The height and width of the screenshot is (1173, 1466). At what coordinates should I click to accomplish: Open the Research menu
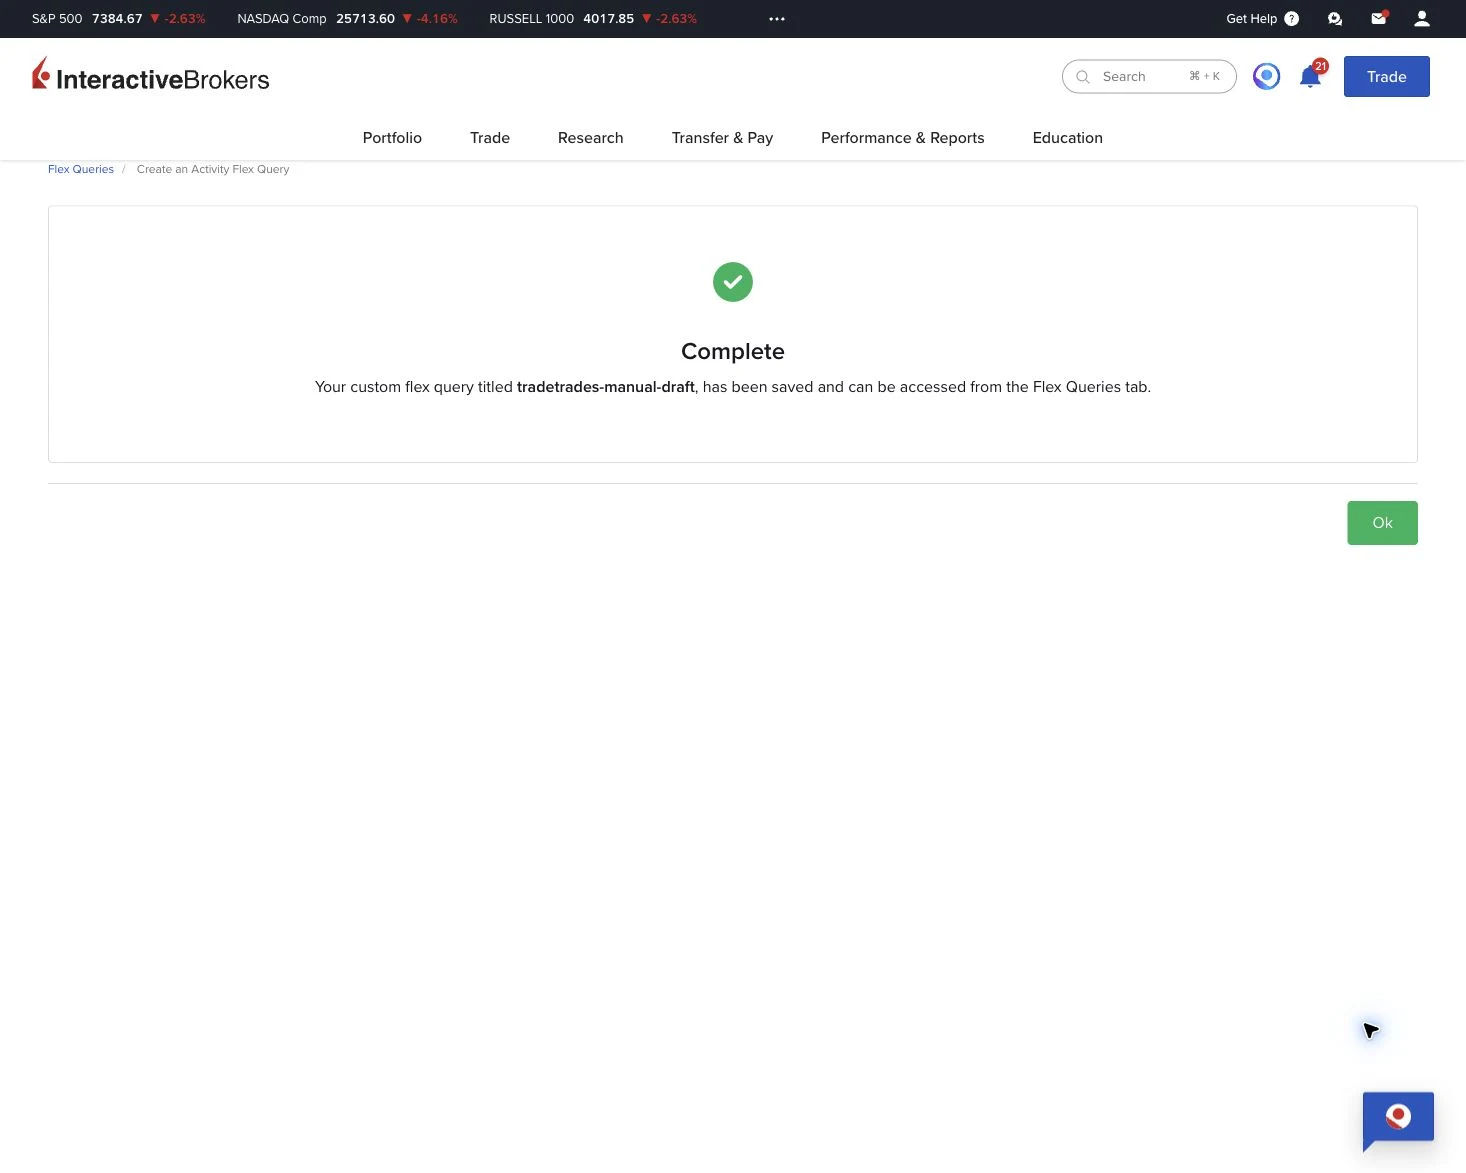point(591,138)
